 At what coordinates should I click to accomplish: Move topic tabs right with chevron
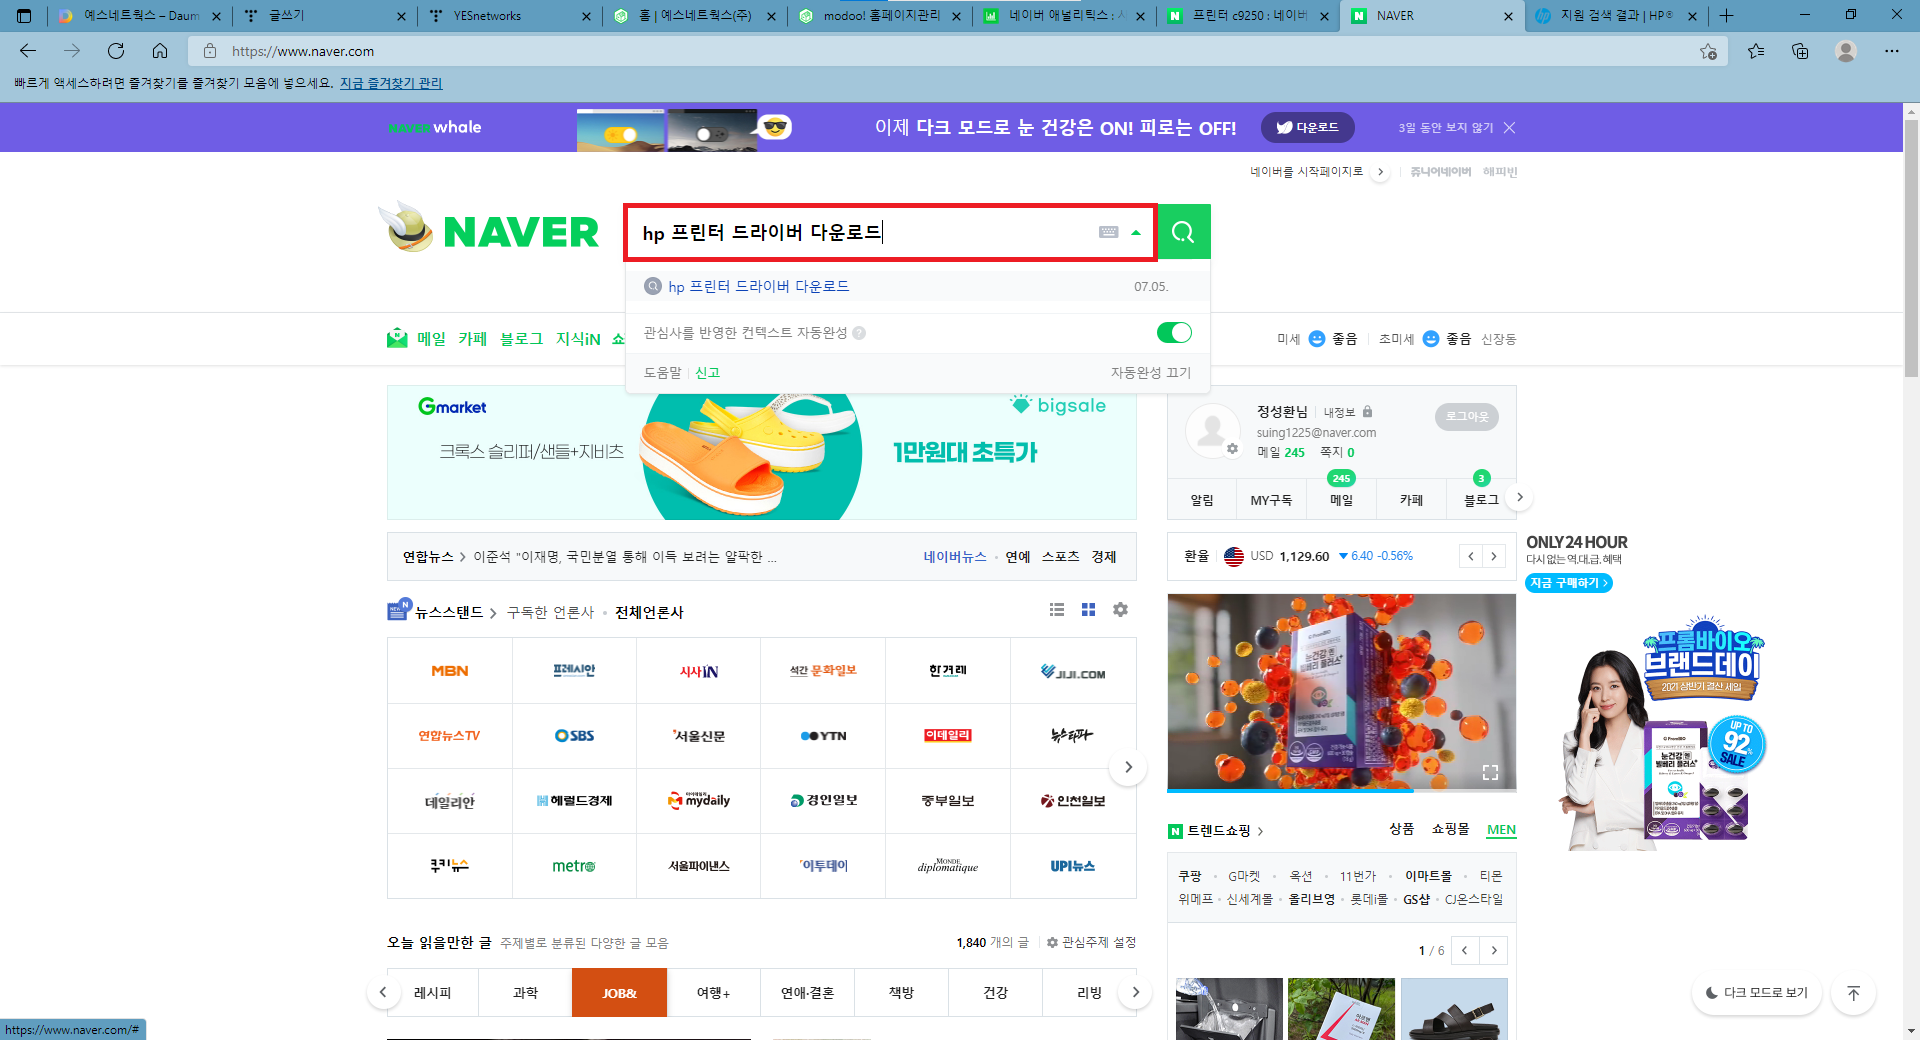pos(1135,992)
